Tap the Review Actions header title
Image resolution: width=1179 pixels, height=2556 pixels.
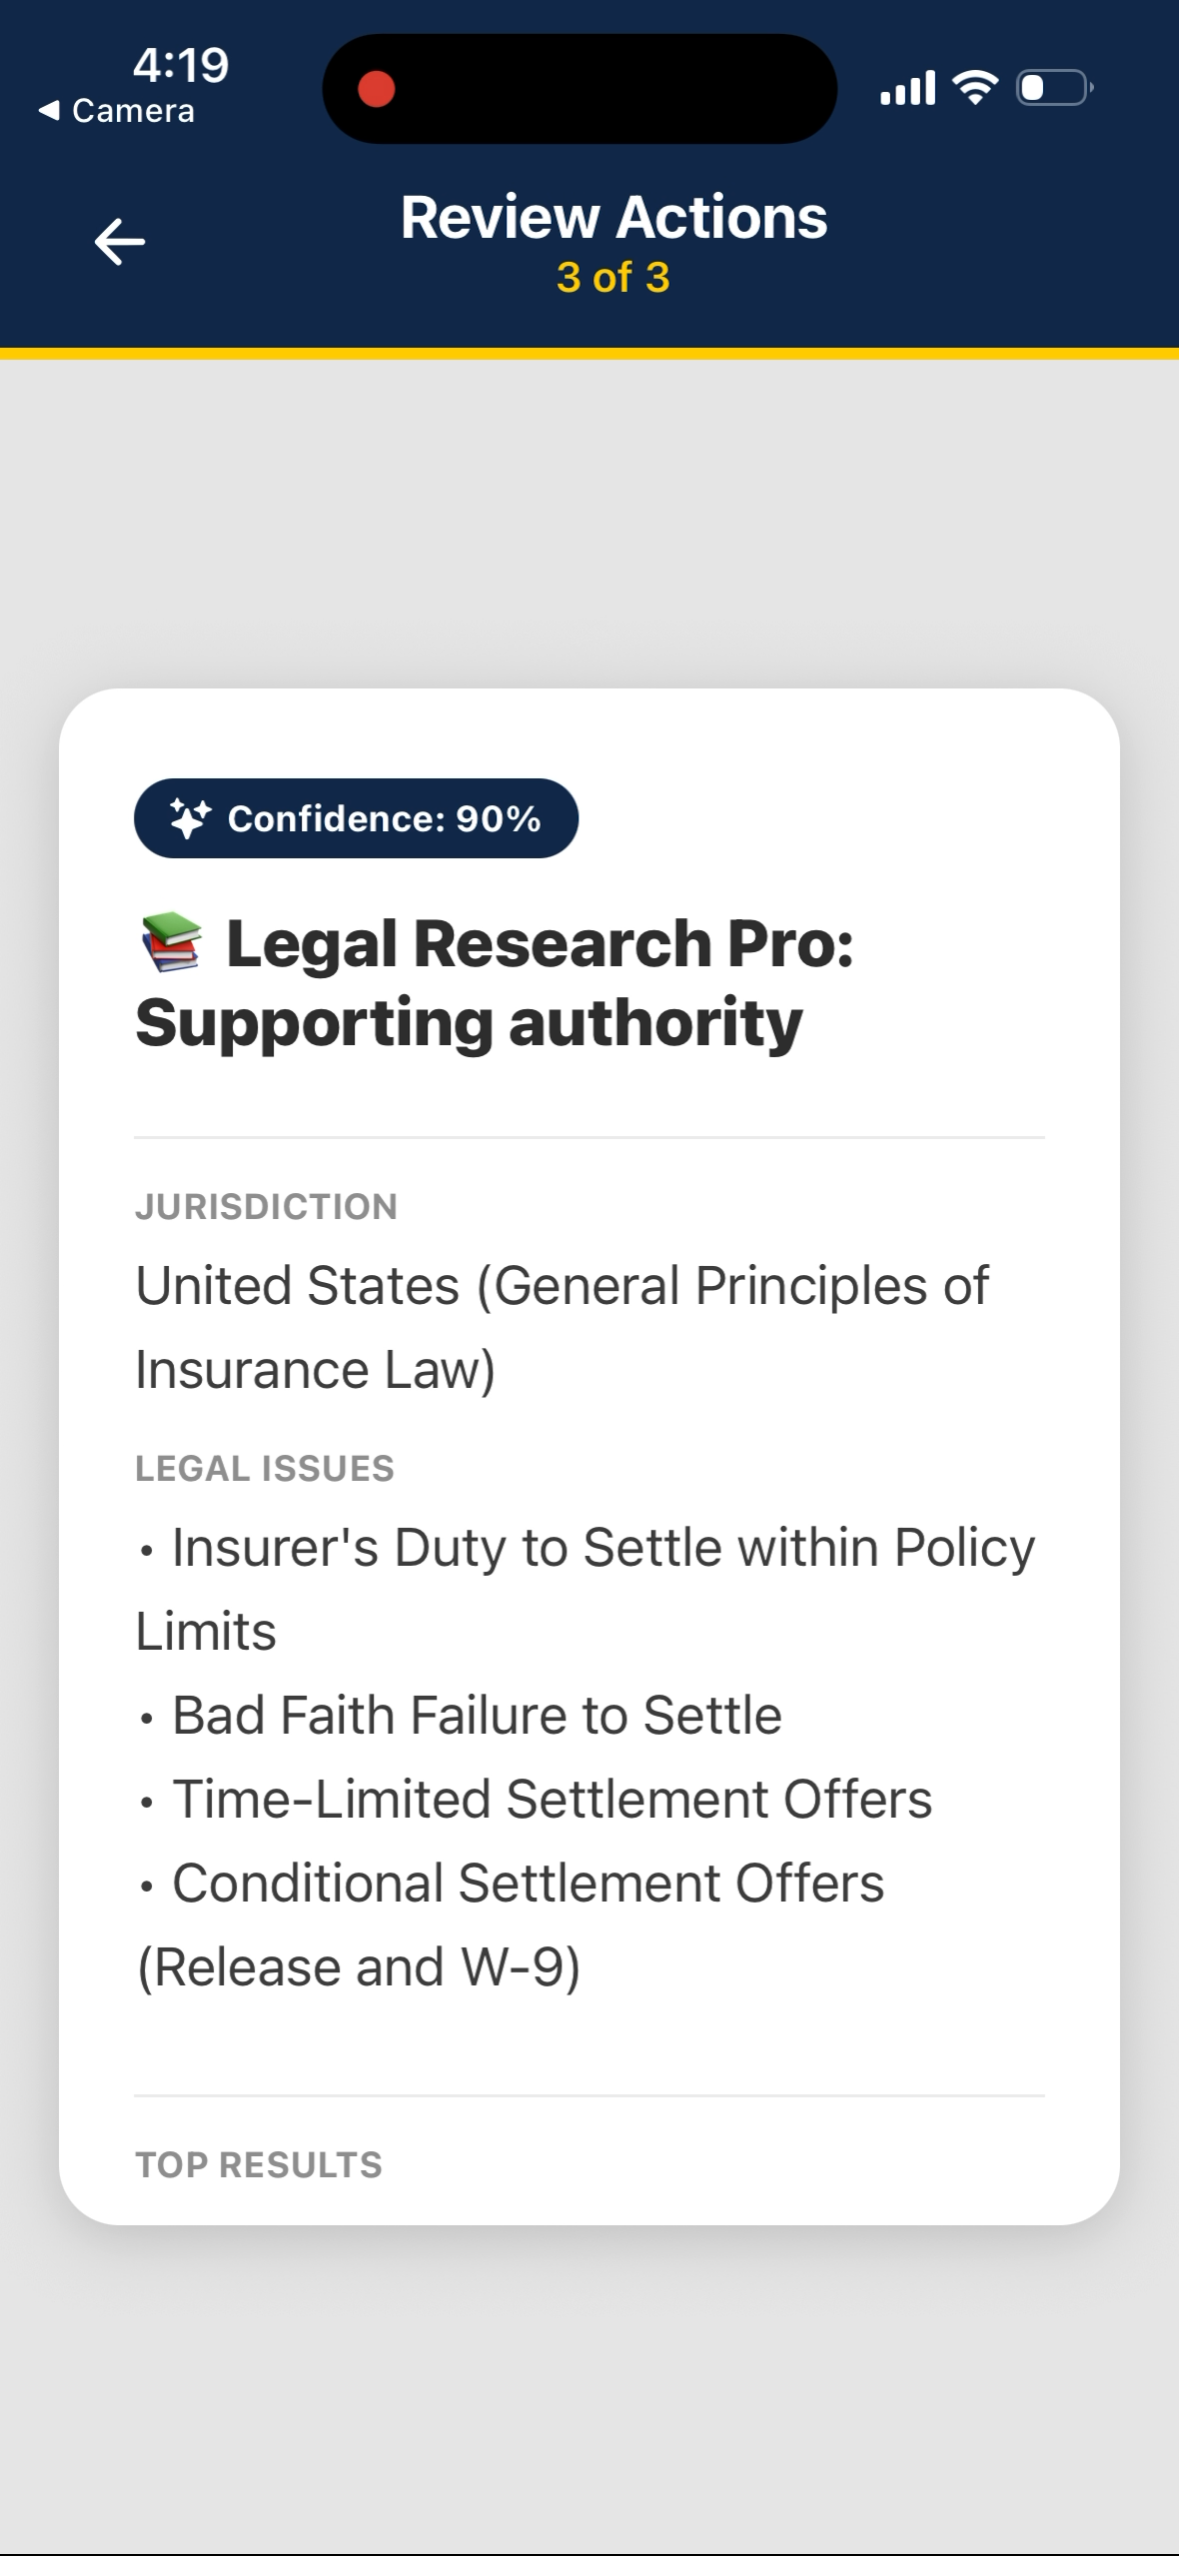click(x=614, y=217)
